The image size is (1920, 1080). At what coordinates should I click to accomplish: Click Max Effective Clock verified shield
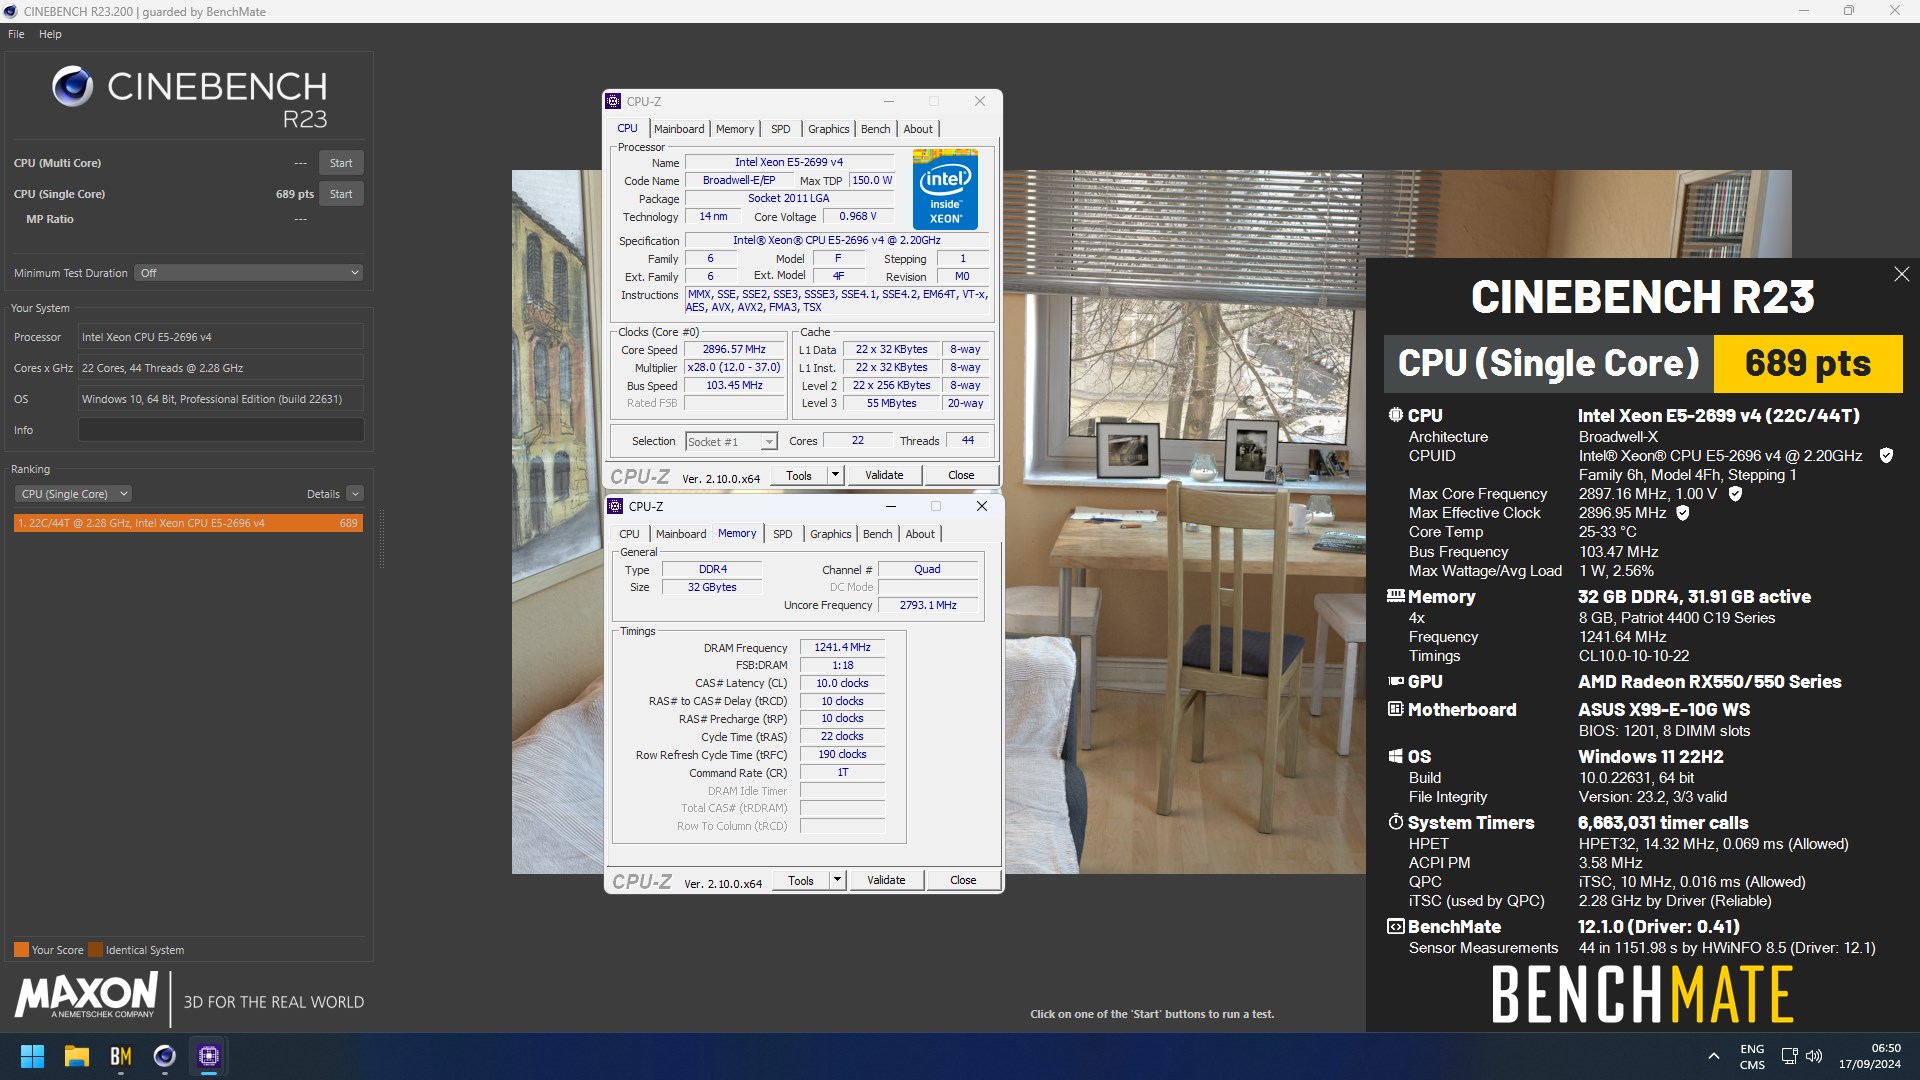point(1683,513)
